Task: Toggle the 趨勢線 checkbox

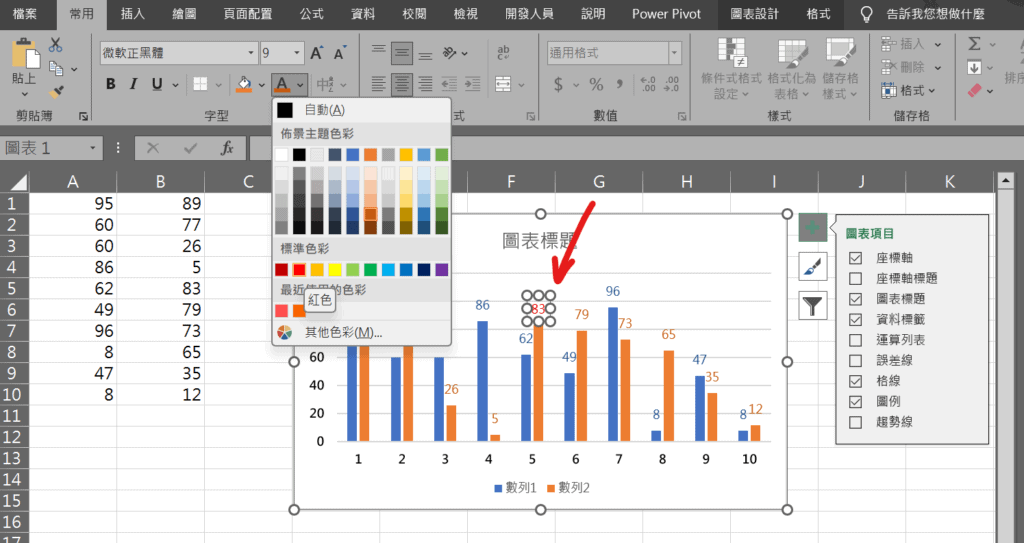Action: 855,422
